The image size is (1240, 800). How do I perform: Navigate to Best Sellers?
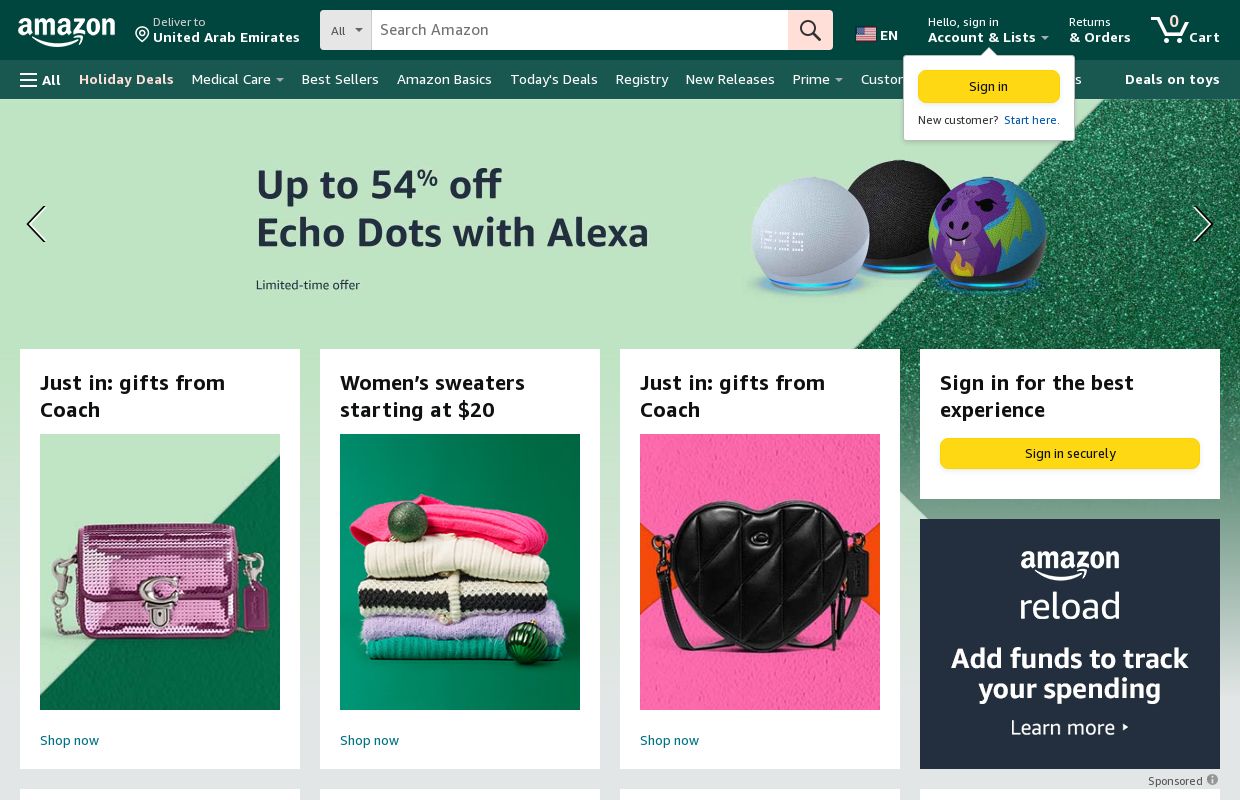tap(340, 79)
